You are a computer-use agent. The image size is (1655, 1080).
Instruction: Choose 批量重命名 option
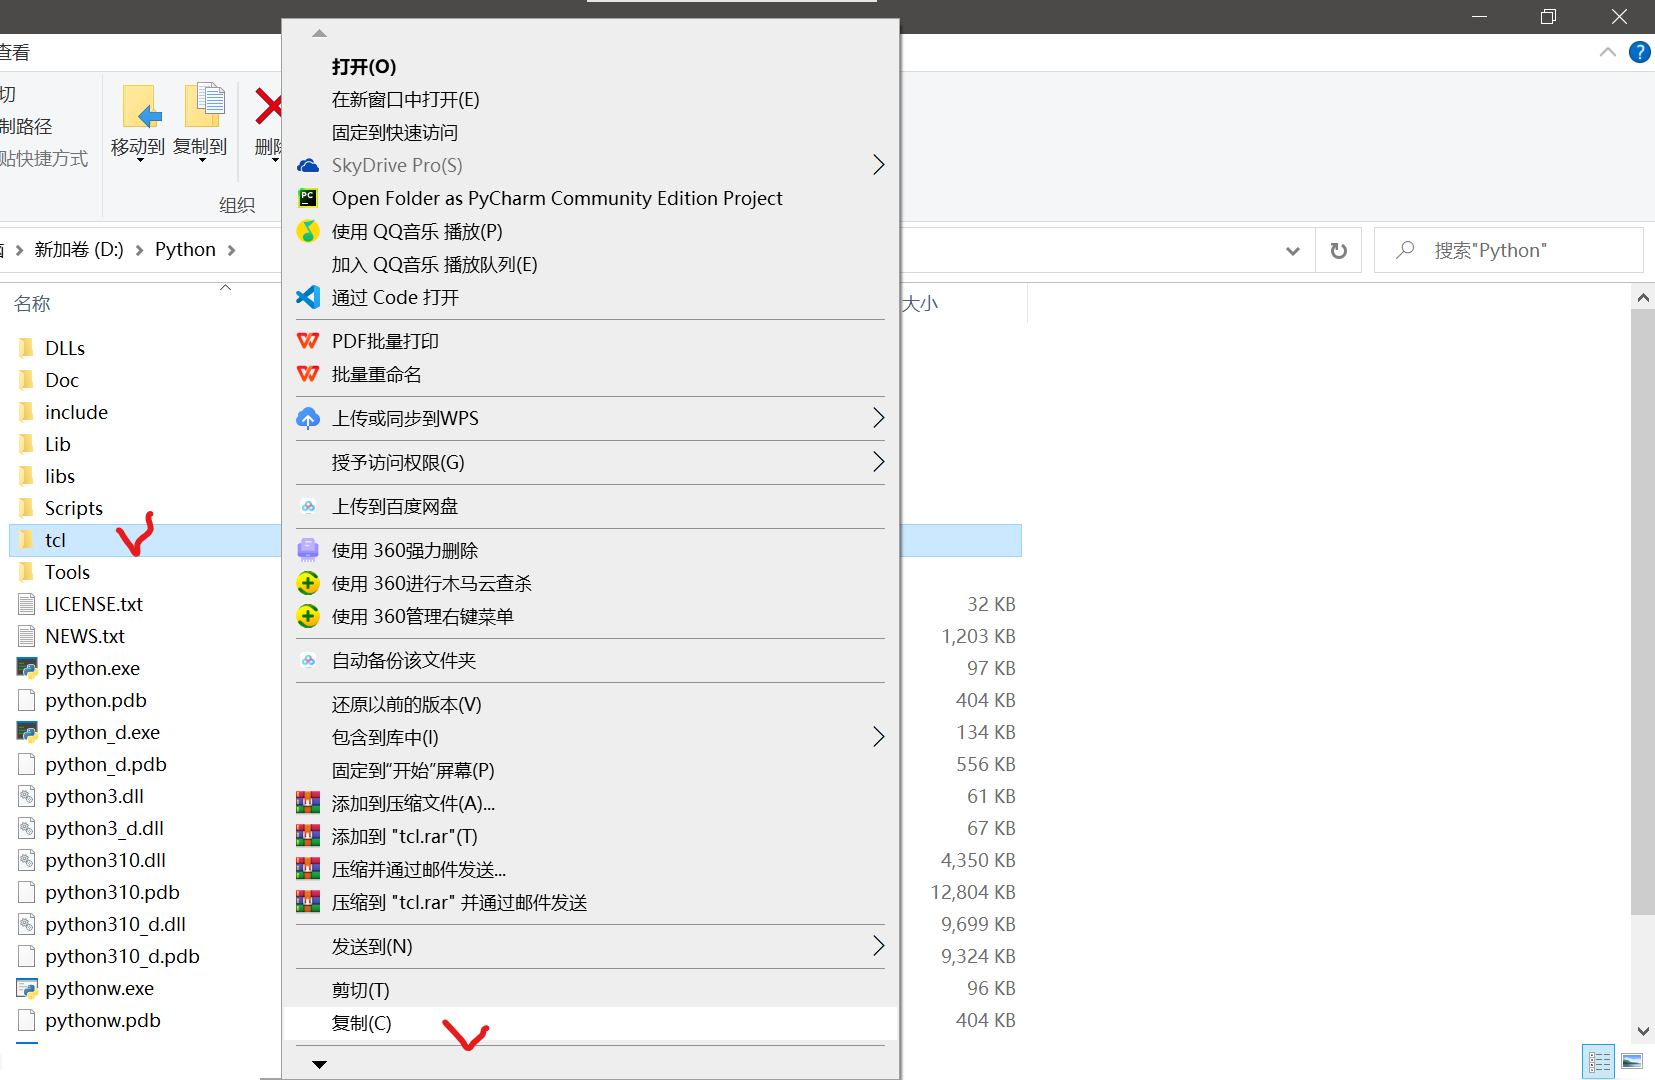[x=377, y=374]
